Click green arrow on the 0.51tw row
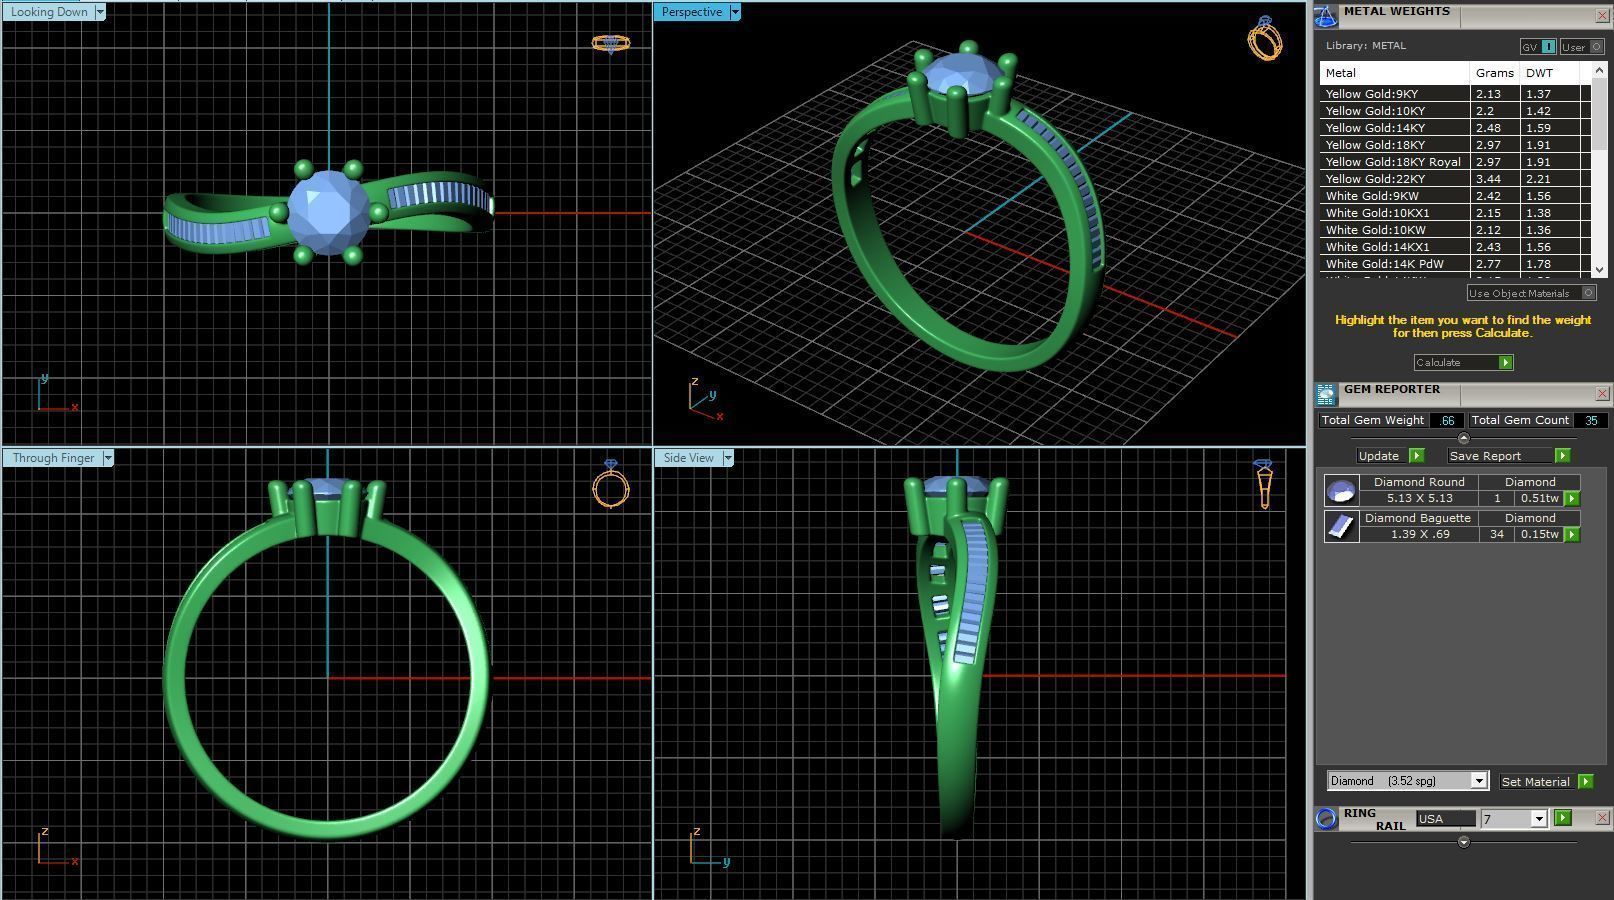Screen dimensions: 1614x900 point(1572,498)
